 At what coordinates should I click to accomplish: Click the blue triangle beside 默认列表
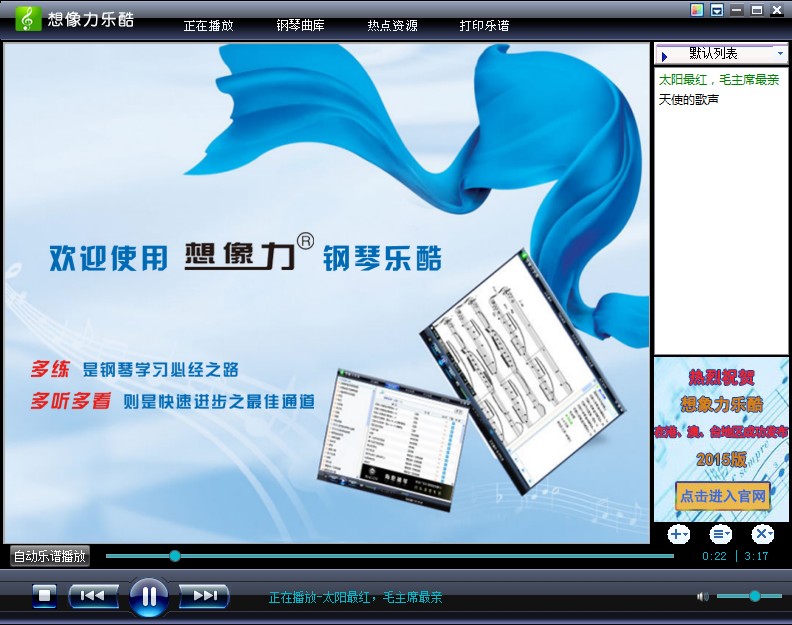pyautogui.click(x=664, y=57)
